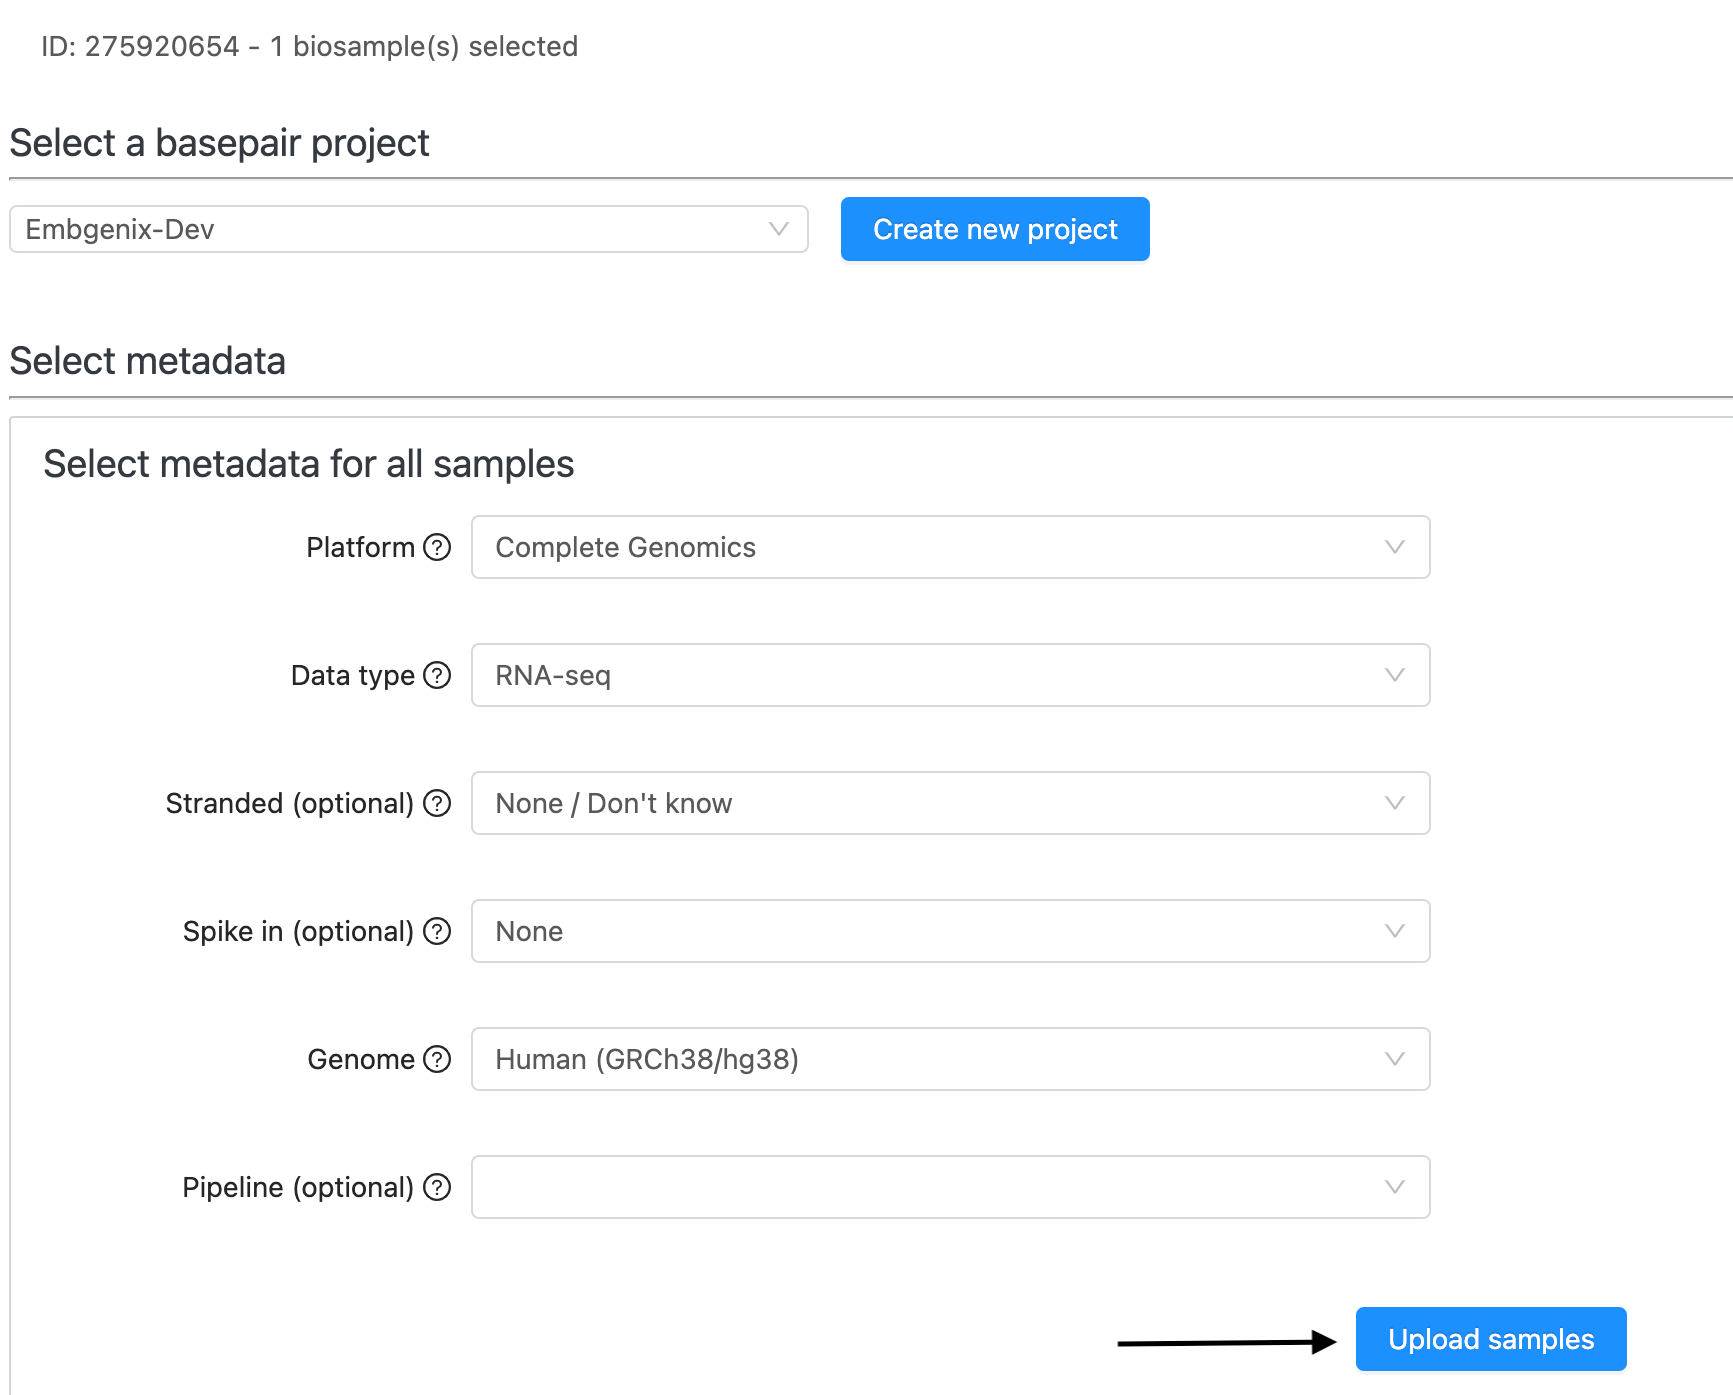Viewport: 1733px width, 1395px height.
Task: Open the Platform dropdown showing Complete Genomics
Action: coord(950,547)
